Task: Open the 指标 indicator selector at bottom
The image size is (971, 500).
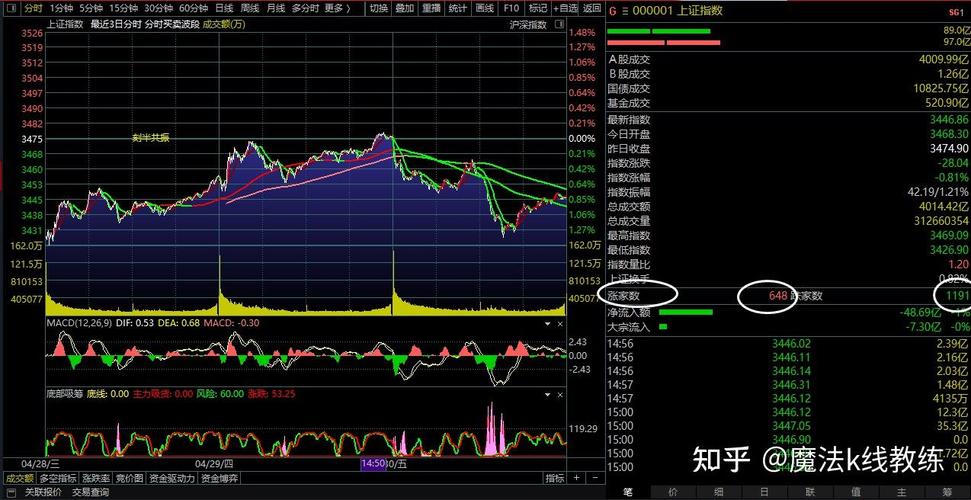Action: pyautogui.click(x=554, y=478)
